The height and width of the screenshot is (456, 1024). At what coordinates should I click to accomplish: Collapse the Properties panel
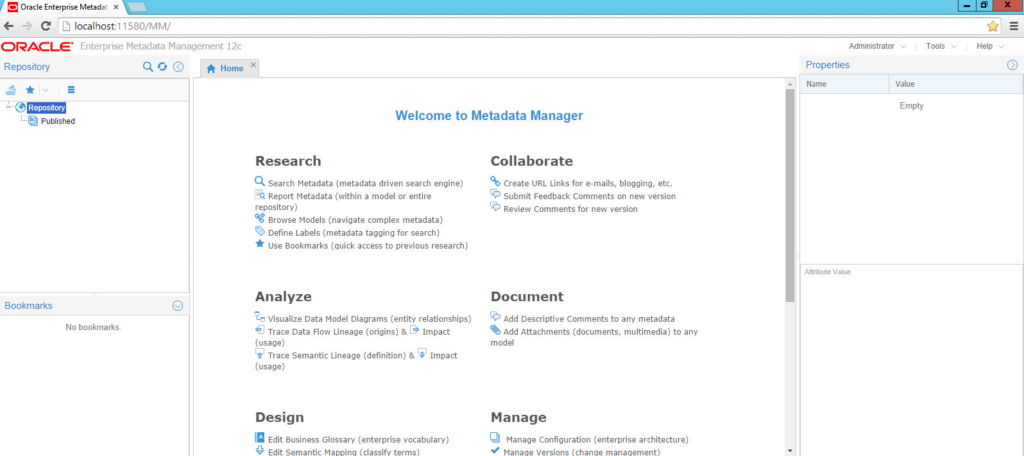(x=1012, y=65)
